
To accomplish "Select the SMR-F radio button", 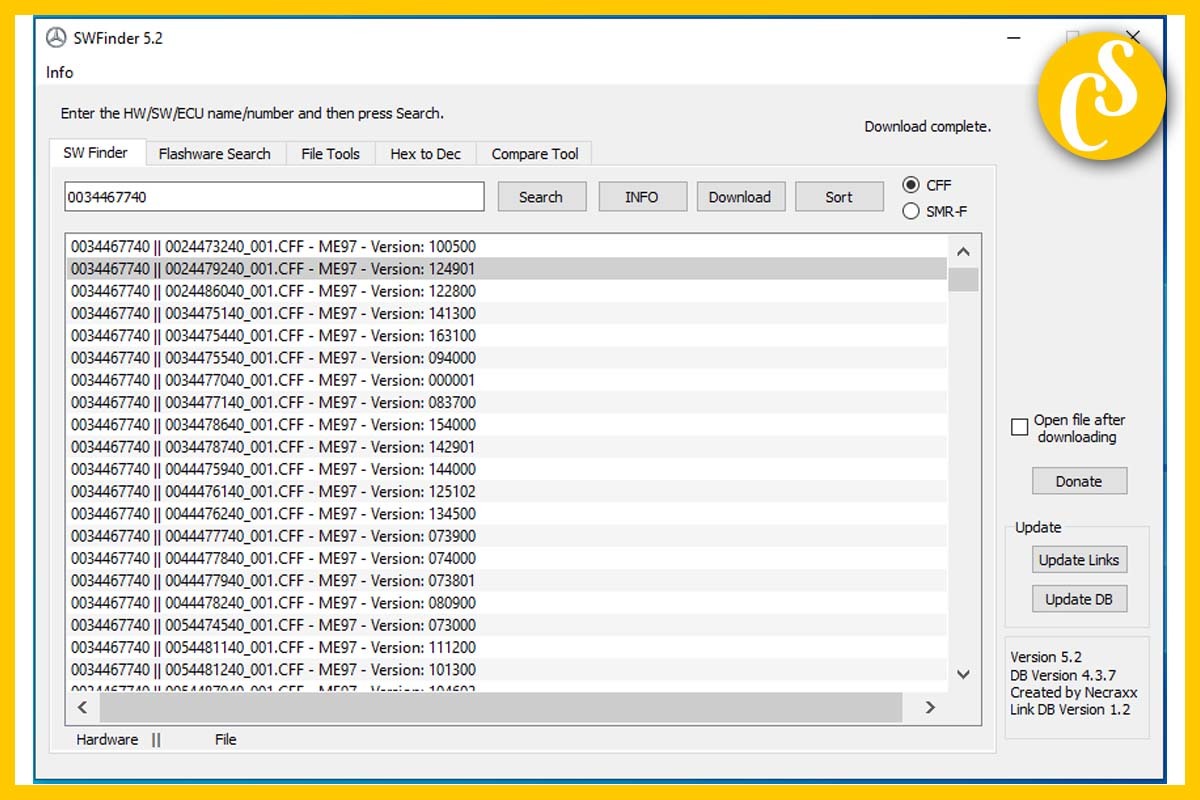I will (911, 211).
